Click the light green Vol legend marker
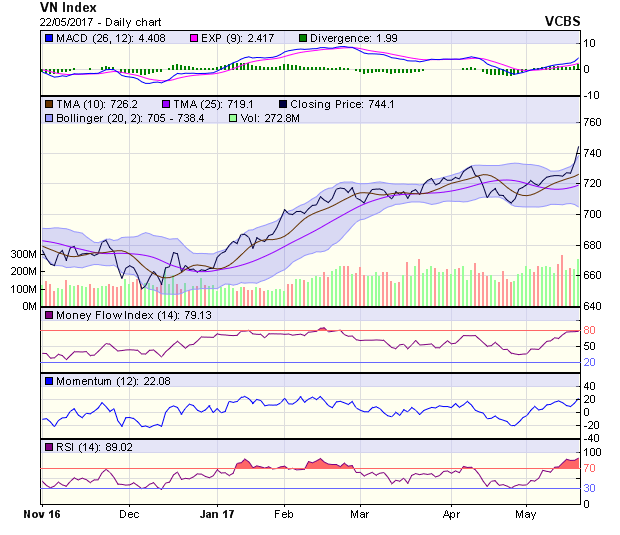The width and height of the screenshot is (620, 535). pos(235,118)
